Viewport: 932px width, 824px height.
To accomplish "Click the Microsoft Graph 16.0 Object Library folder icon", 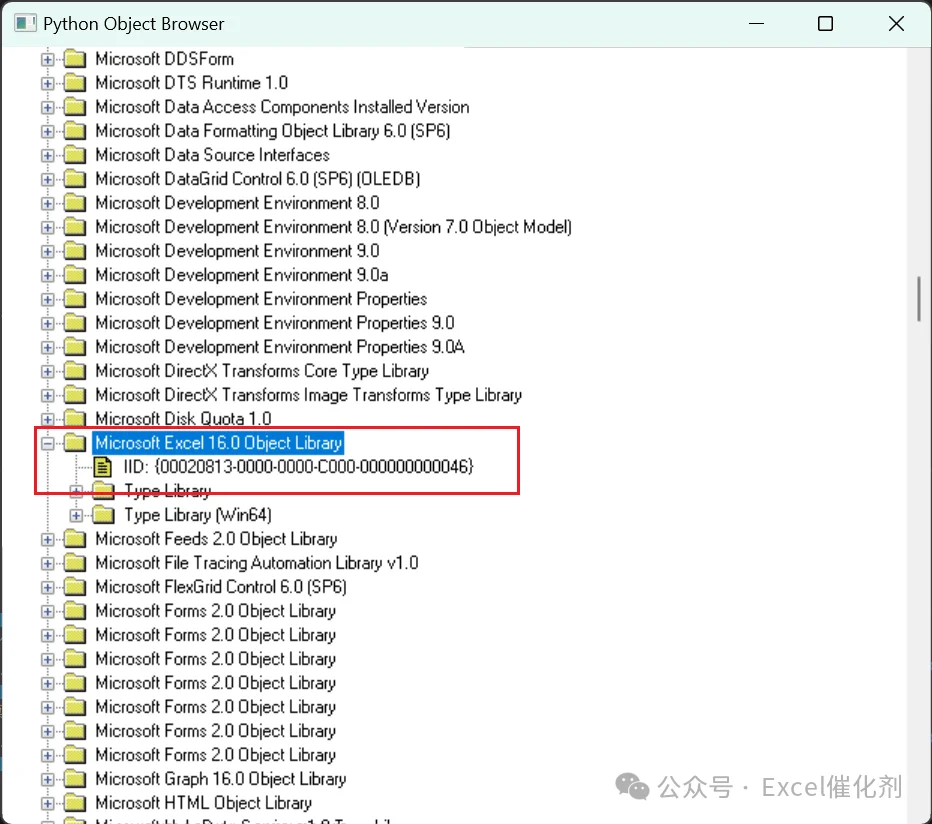I will (x=75, y=779).
